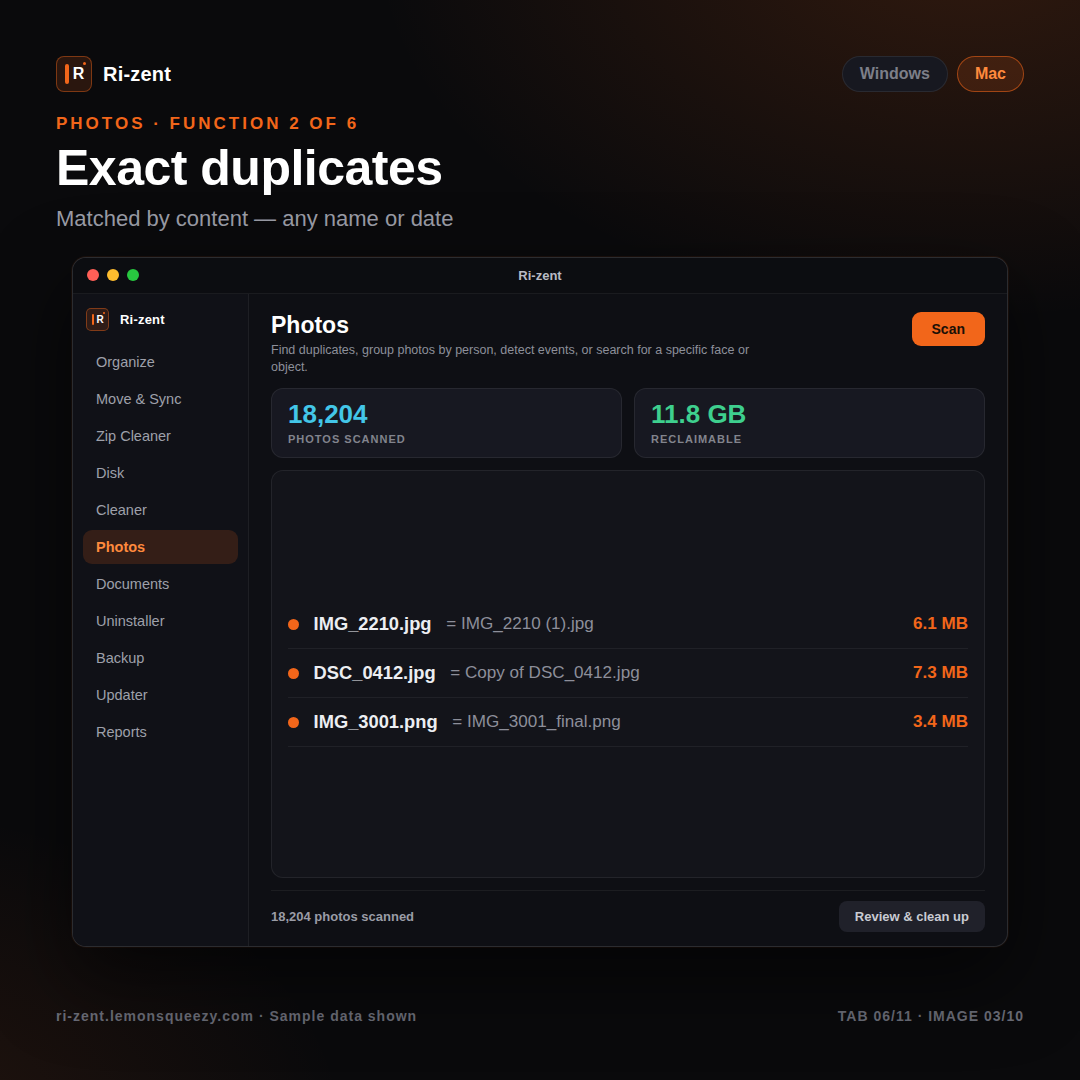Viewport: 1080px width, 1080px height.
Task: Click the Ri-zent logo icon in page header
Action: 74,74
